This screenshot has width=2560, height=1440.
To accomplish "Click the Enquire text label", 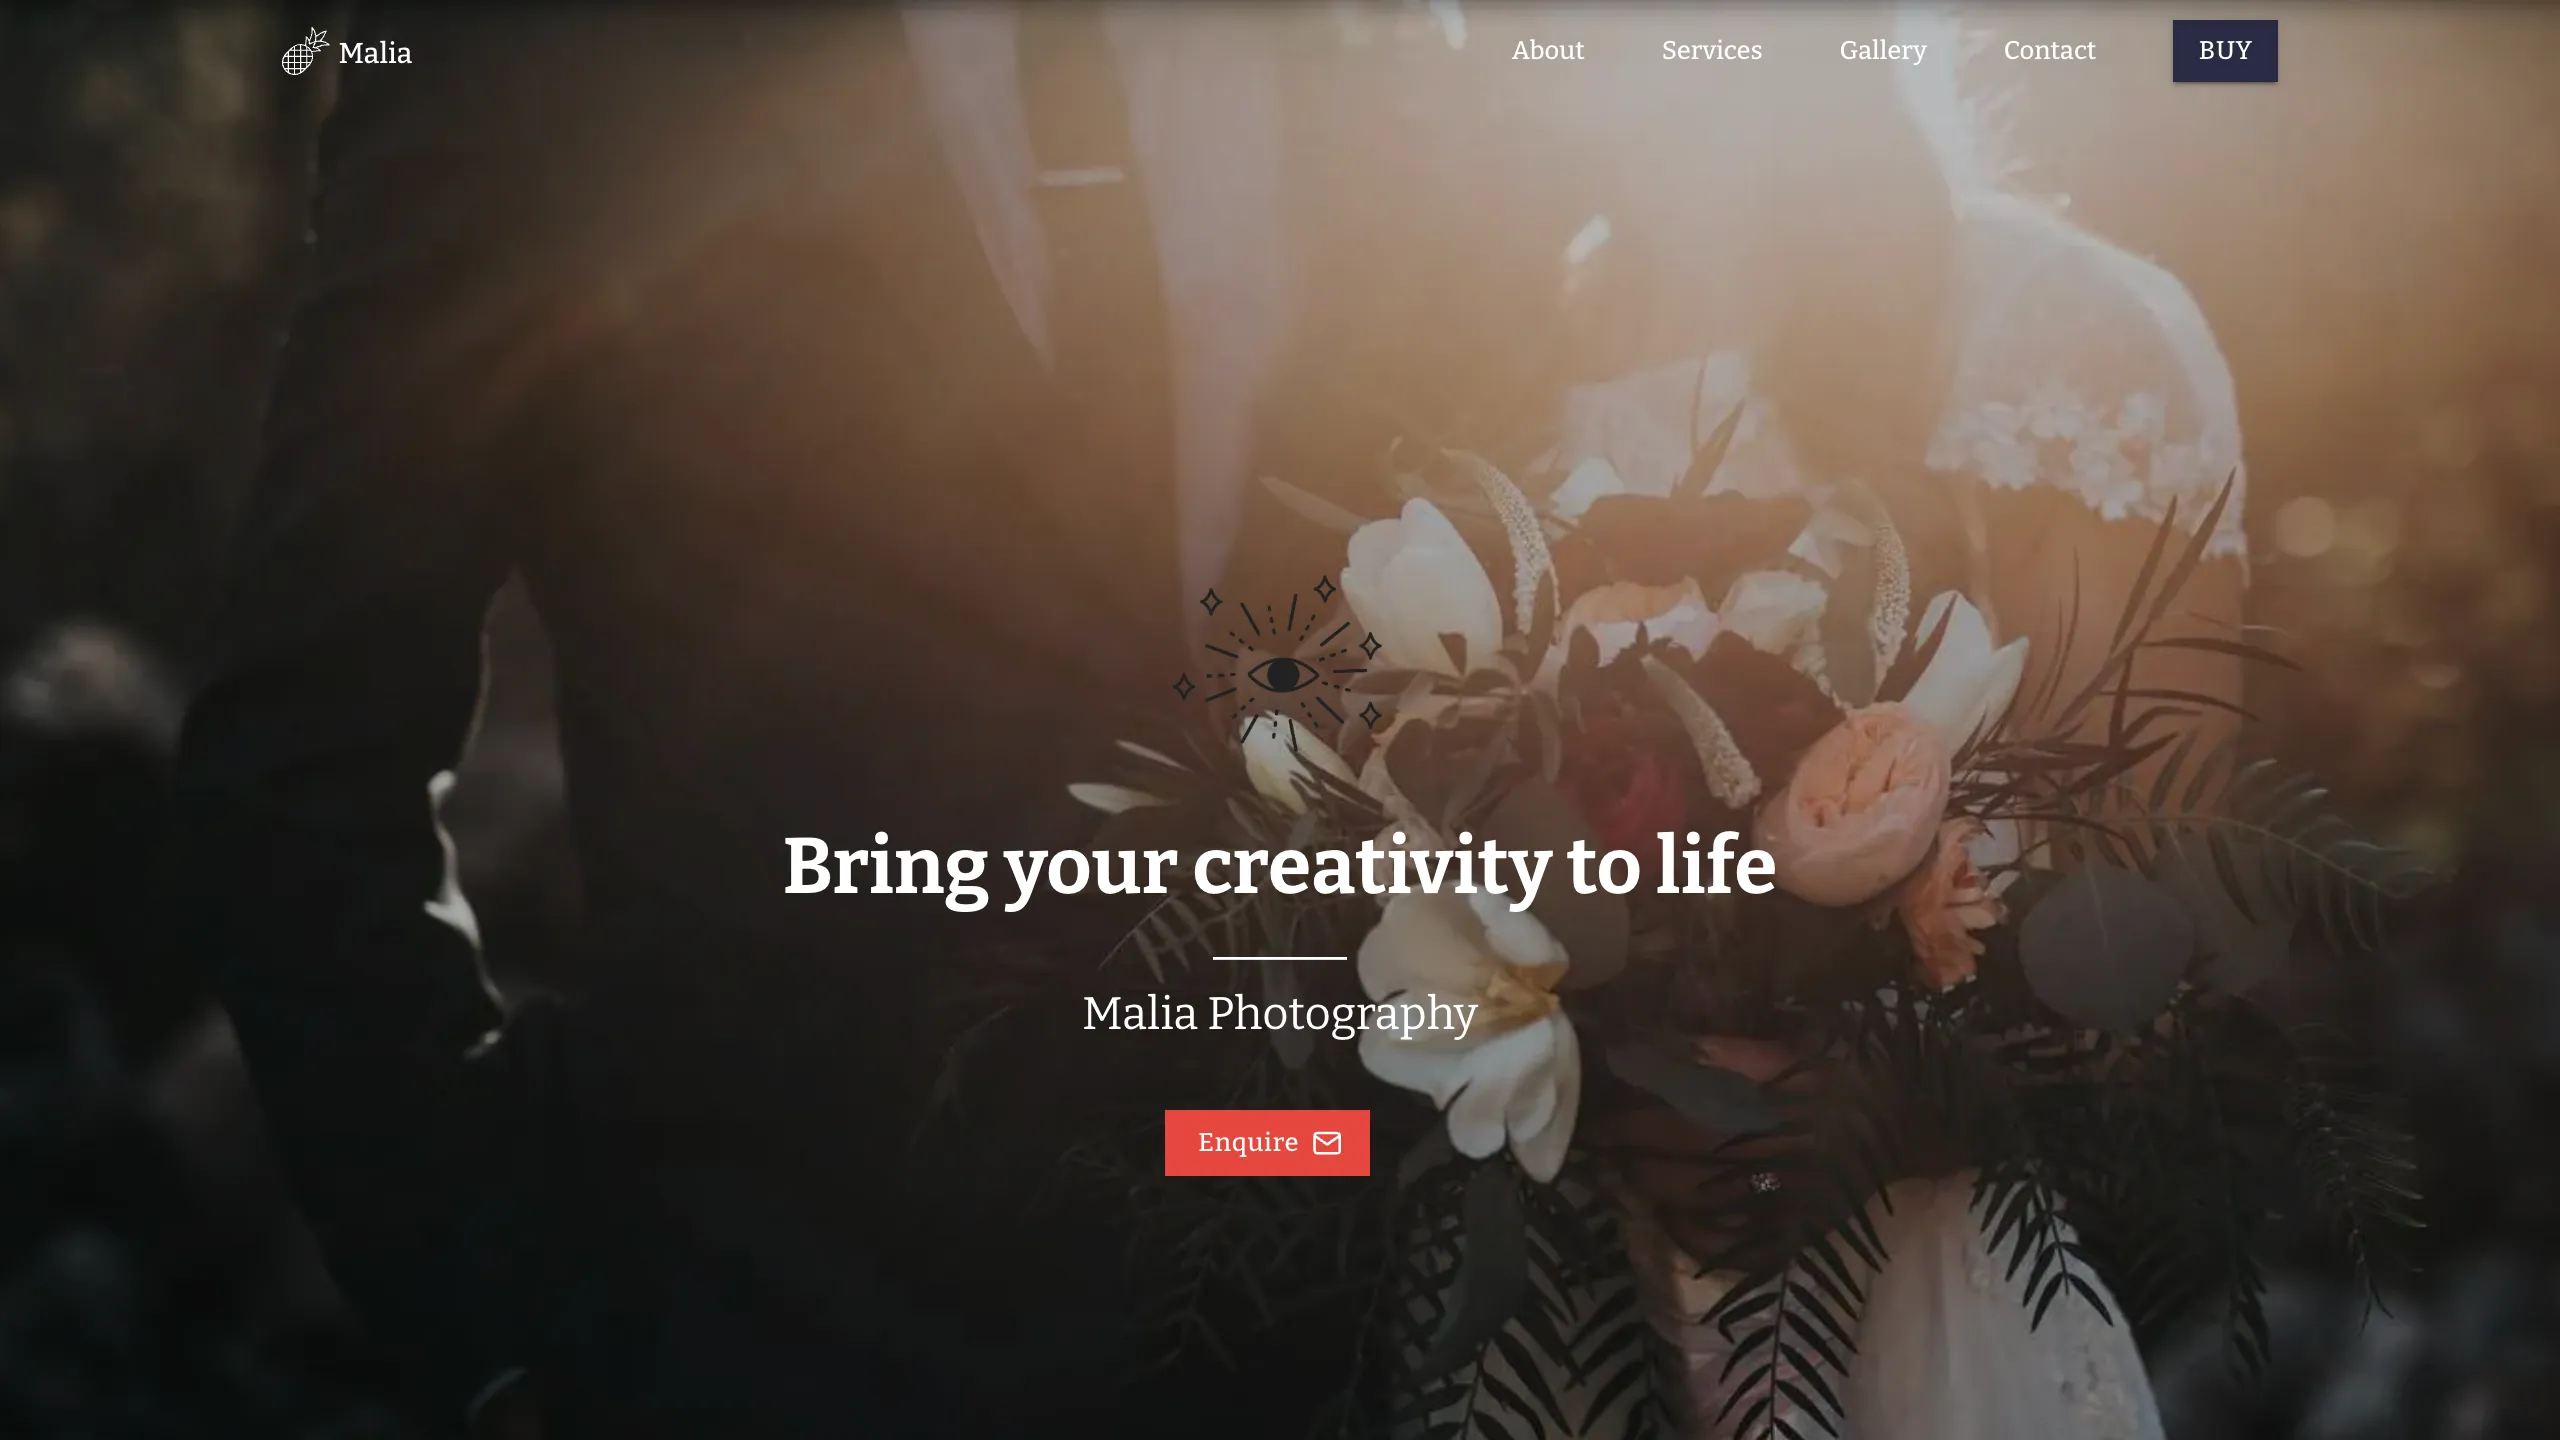I will [1247, 1142].
